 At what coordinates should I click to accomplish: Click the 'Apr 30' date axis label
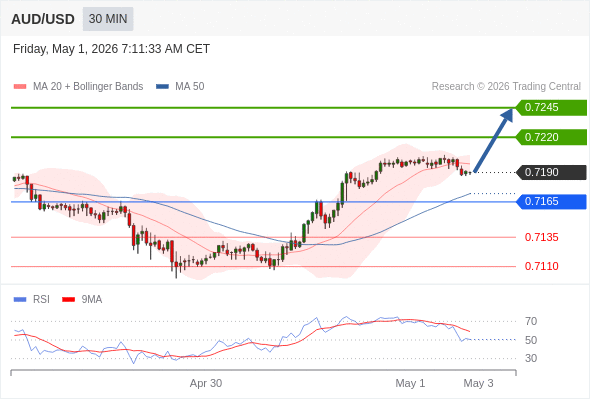click(x=206, y=383)
